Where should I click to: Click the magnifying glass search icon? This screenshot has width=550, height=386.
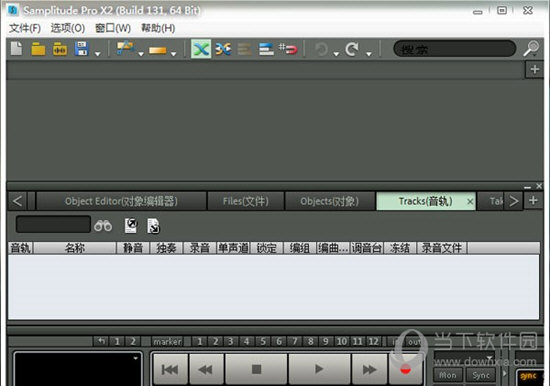(x=531, y=48)
